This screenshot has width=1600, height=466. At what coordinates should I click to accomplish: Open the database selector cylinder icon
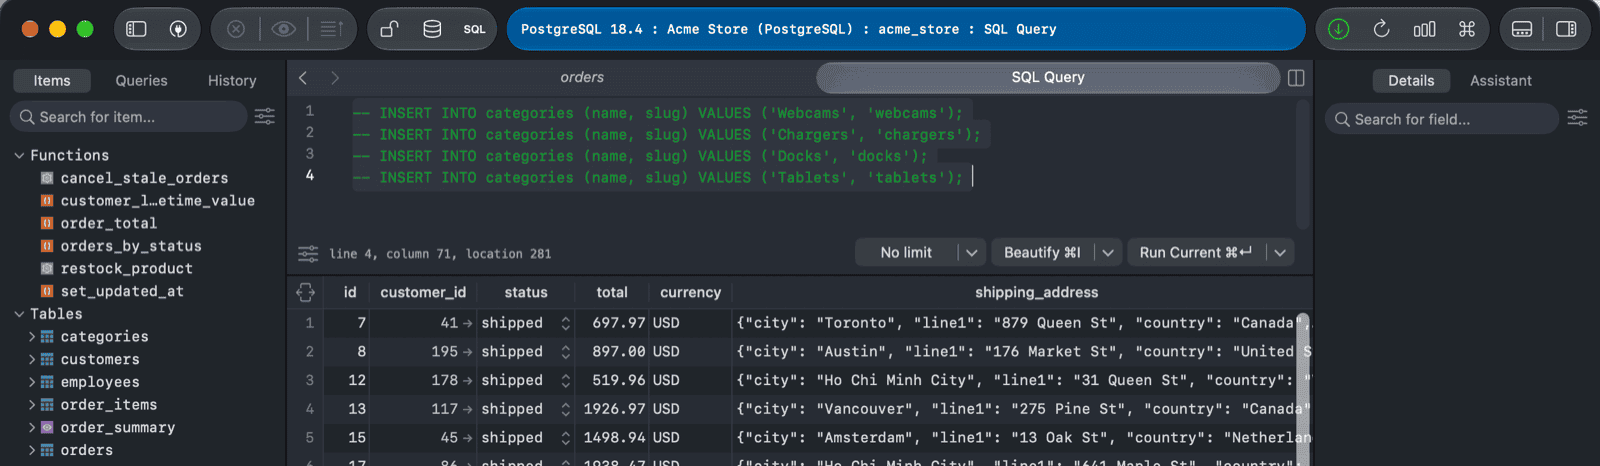coord(432,29)
